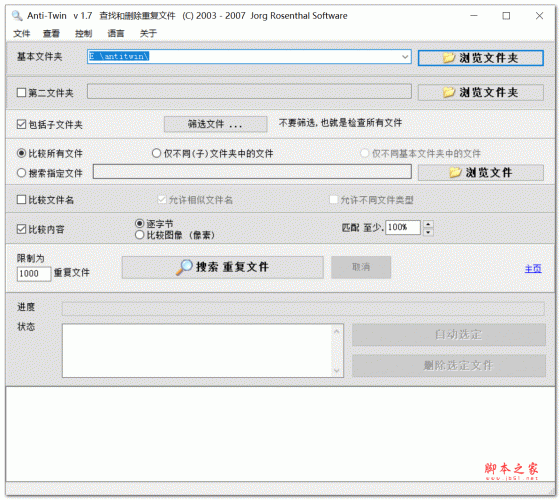Toggle the 比较内容 checkbox
Viewport: 560px width, 500px height.
point(21,229)
